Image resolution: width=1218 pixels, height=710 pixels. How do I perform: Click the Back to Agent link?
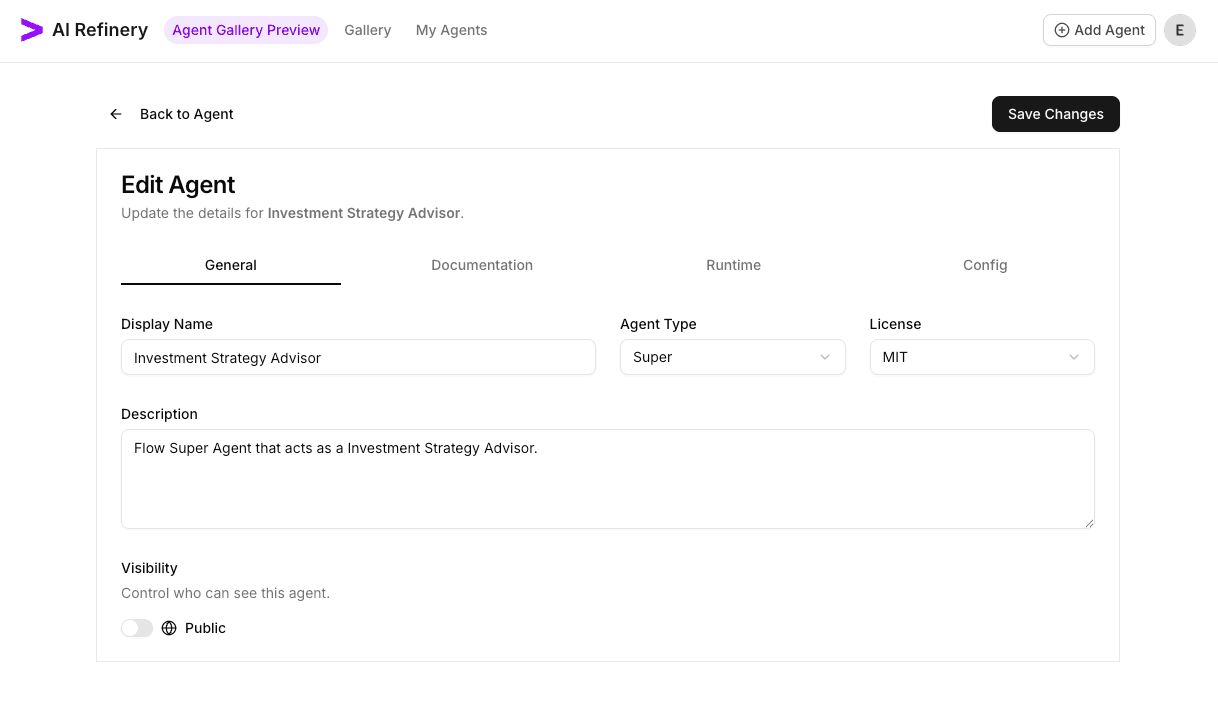pos(186,114)
